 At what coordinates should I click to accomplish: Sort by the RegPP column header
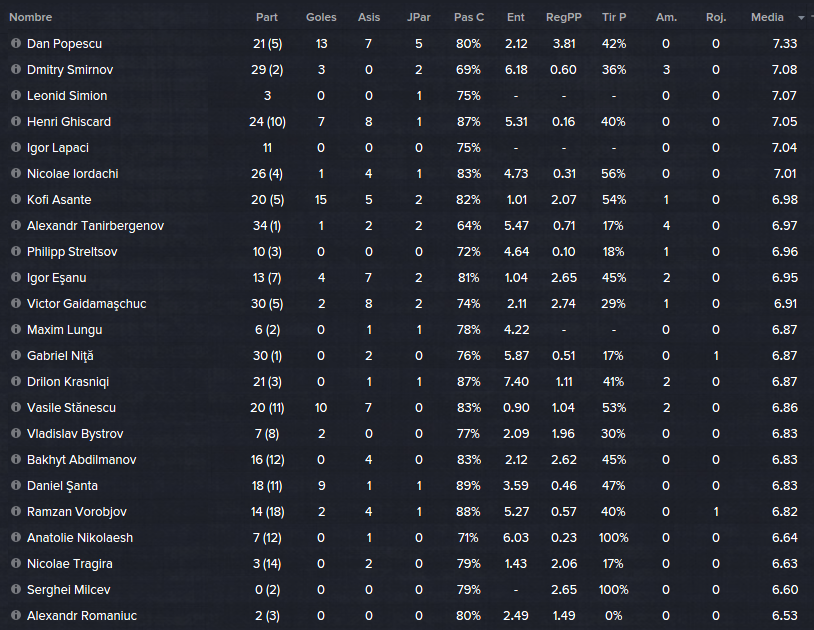[563, 17]
